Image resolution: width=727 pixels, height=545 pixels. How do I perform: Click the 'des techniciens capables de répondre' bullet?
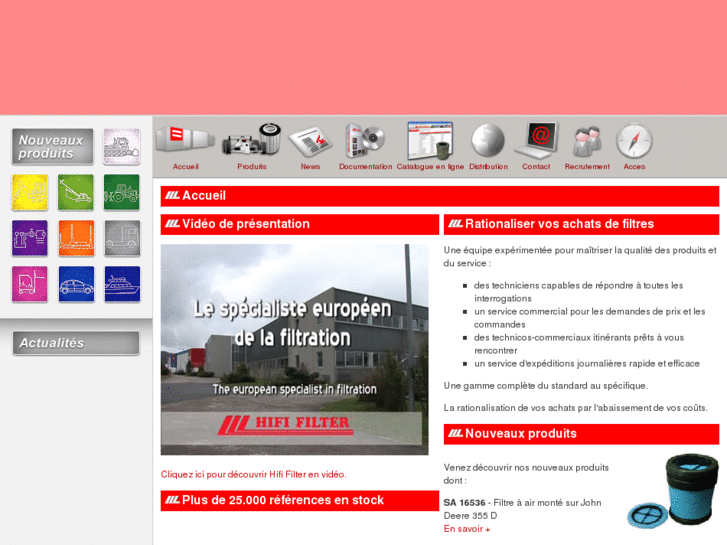pyautogui.click(x=579, y=292)
